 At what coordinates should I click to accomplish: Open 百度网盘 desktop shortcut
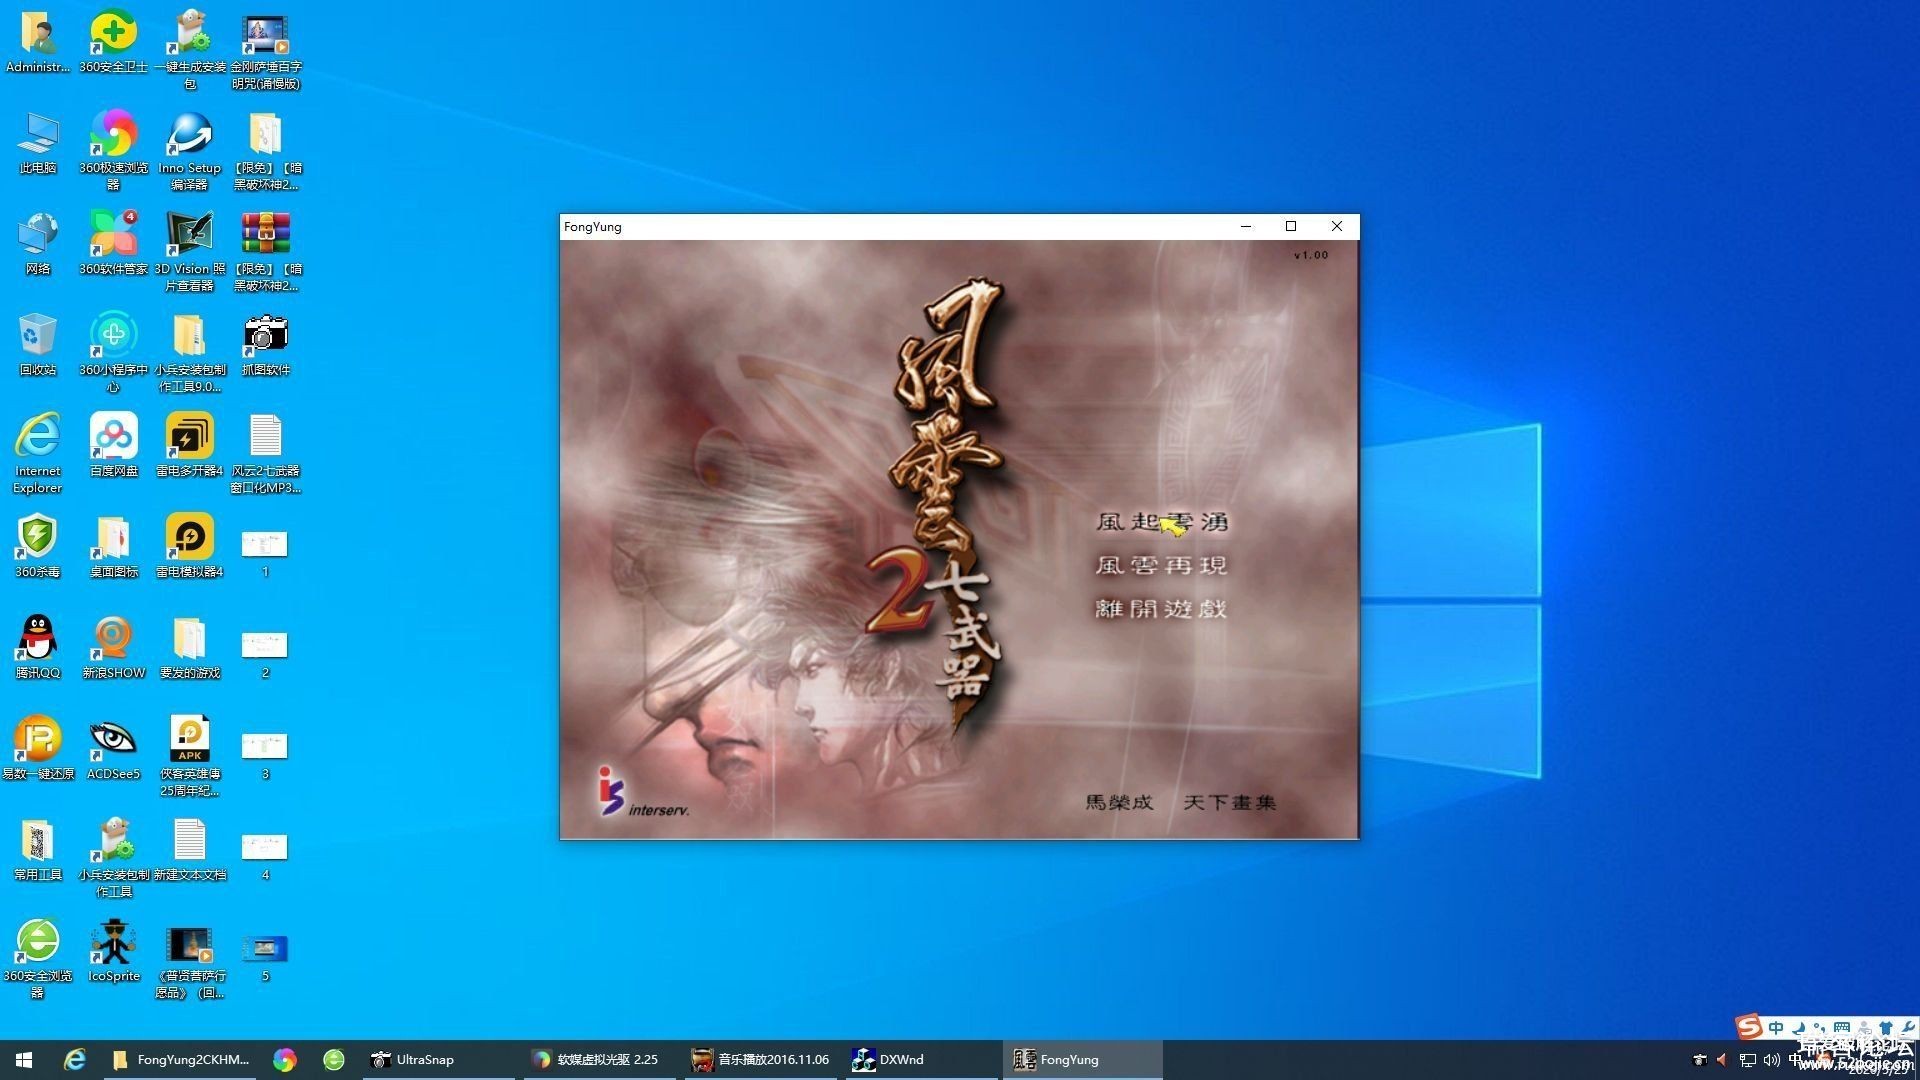pyautogui.click(x=113, y=446)
